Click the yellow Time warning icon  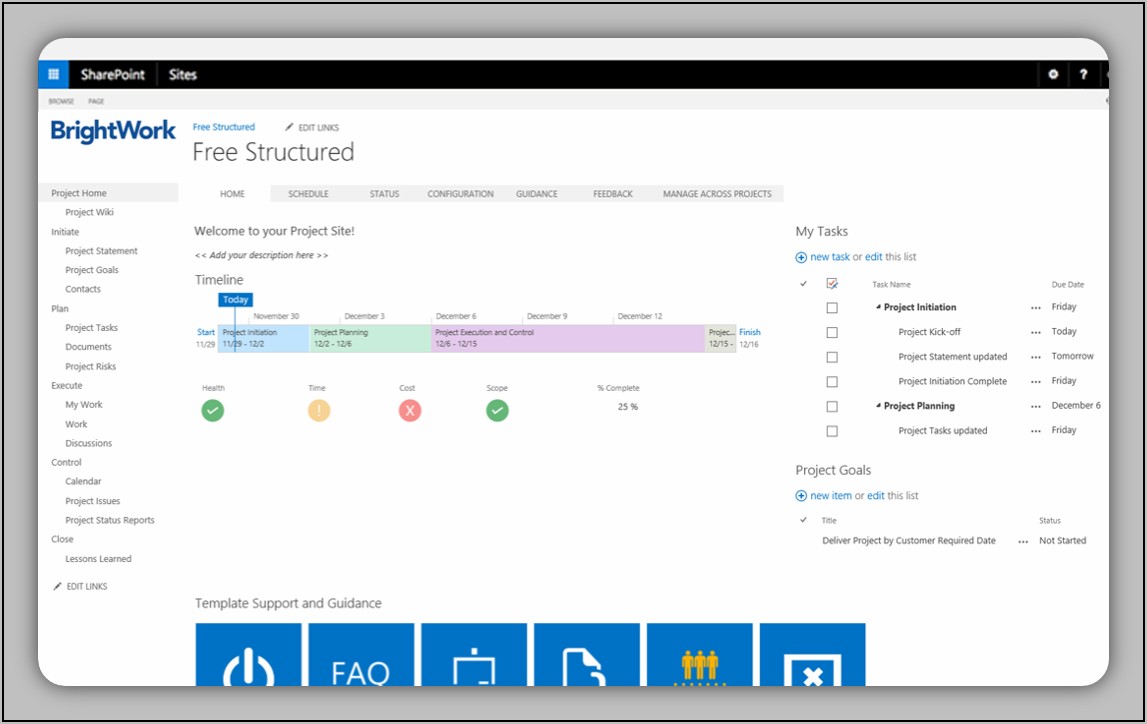pyautogui.click(x=319, y=410)
